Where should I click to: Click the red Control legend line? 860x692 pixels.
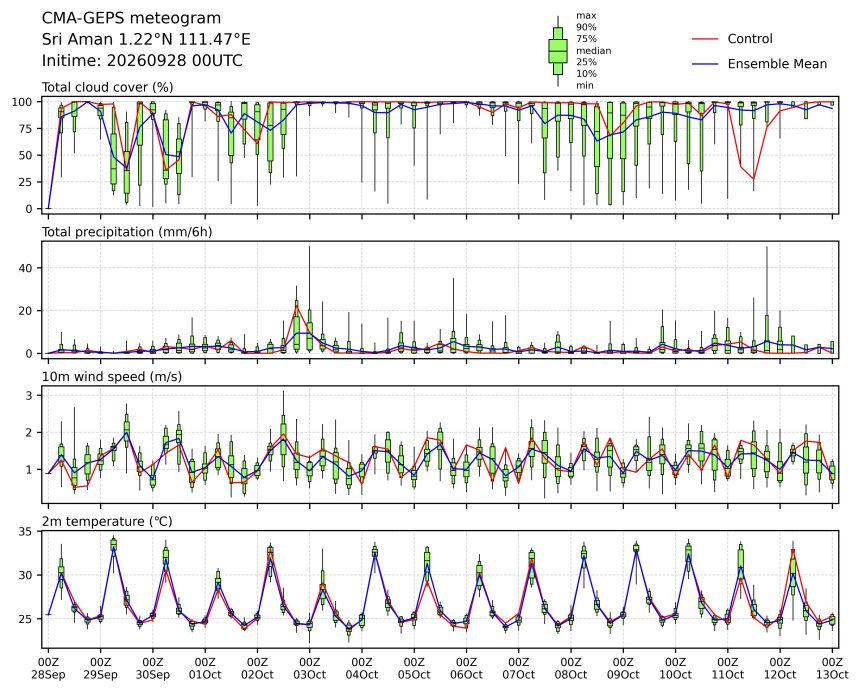[705, 39]
